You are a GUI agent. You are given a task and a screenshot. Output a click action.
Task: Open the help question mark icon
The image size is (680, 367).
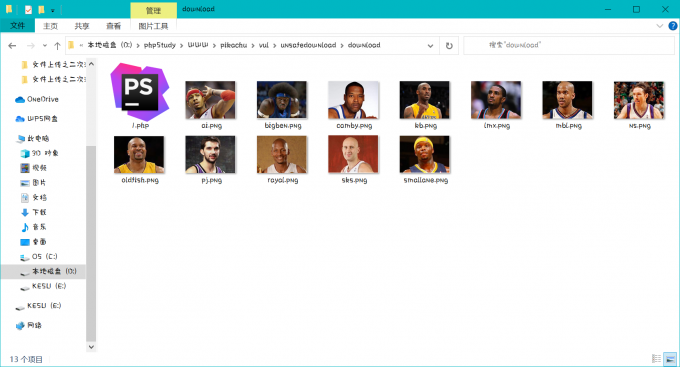pyautogui.click(x=673, y=26)
